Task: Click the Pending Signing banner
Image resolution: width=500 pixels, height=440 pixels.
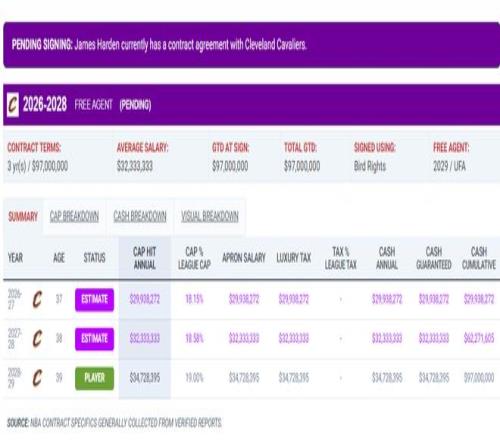Action: (x=252, y=45)
